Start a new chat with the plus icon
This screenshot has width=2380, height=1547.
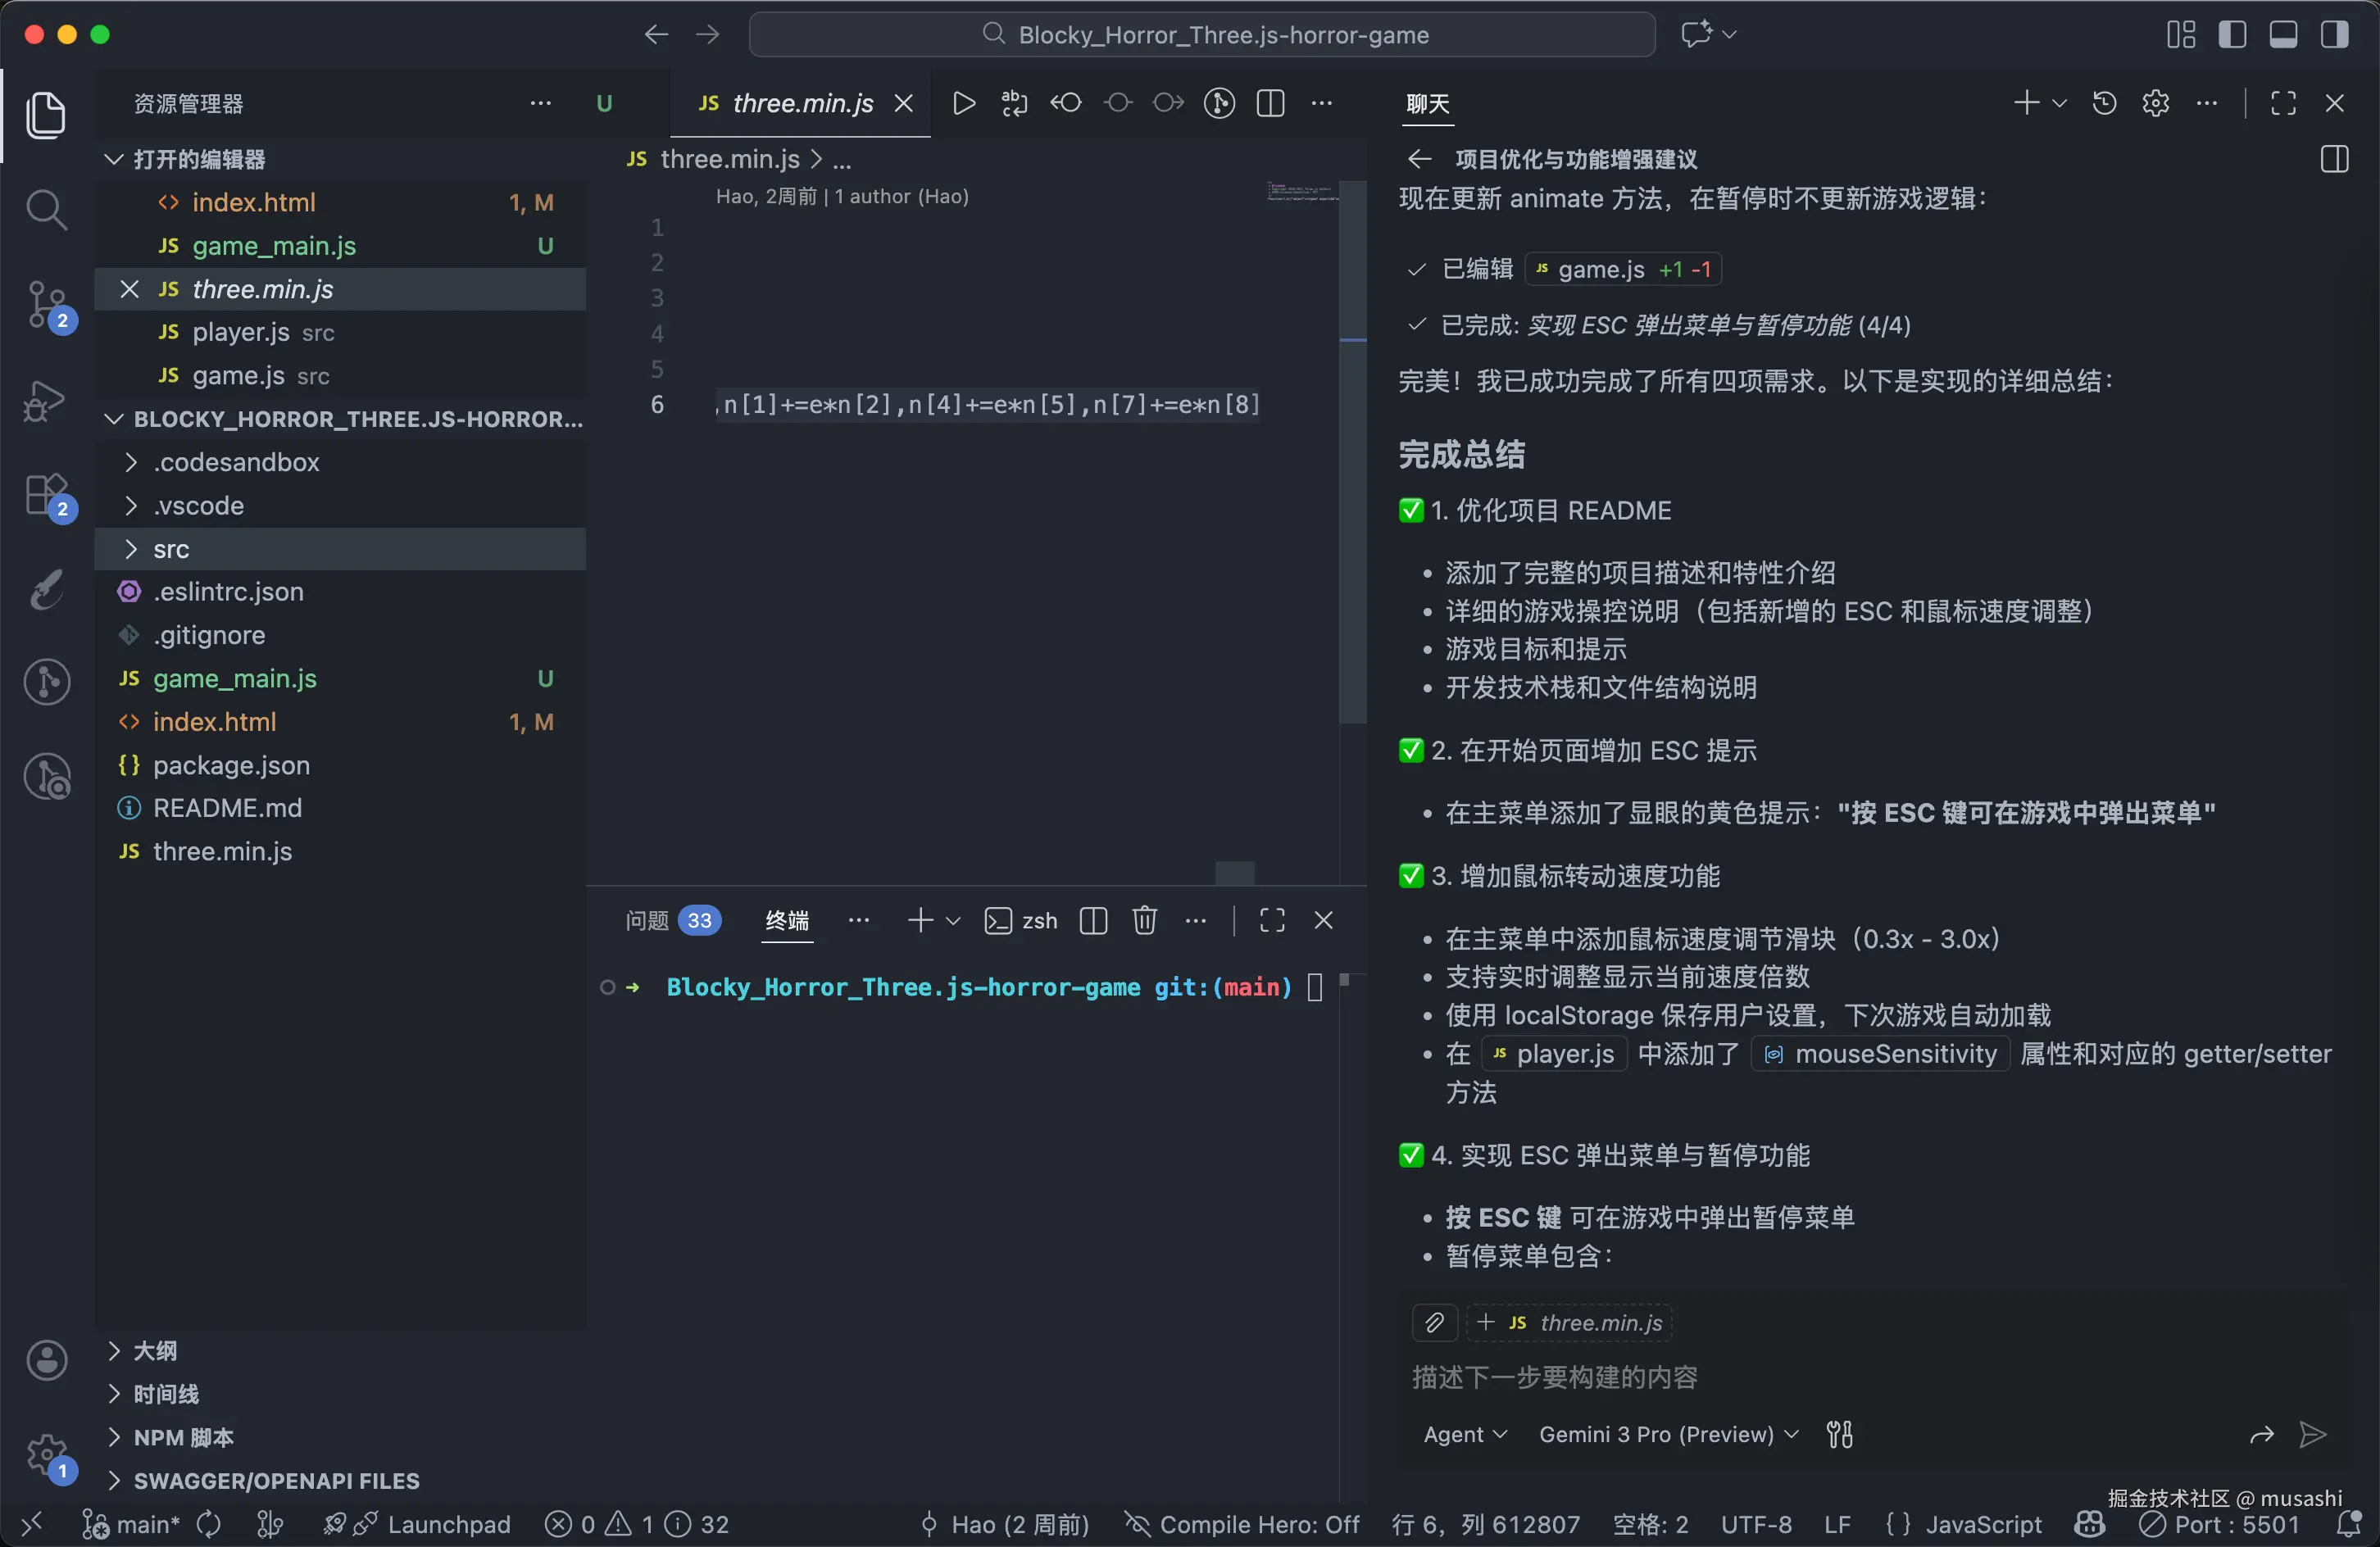click(x=2027, y=103)
